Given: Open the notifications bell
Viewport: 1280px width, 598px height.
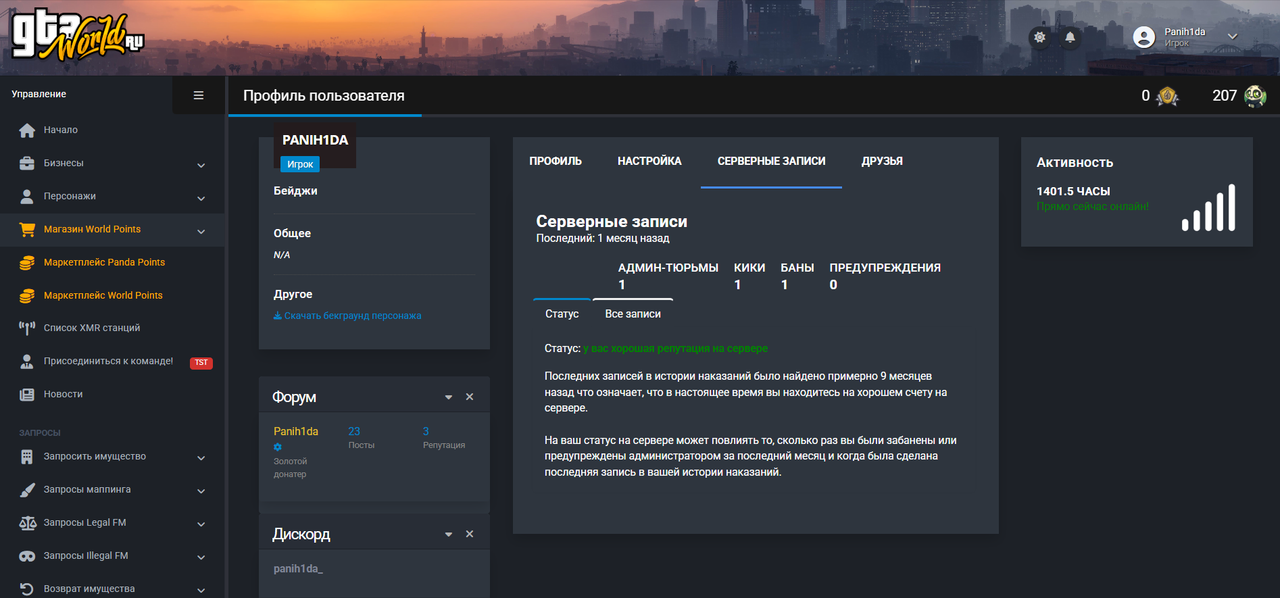Looking at the screenshot, I should (1070, 37).
